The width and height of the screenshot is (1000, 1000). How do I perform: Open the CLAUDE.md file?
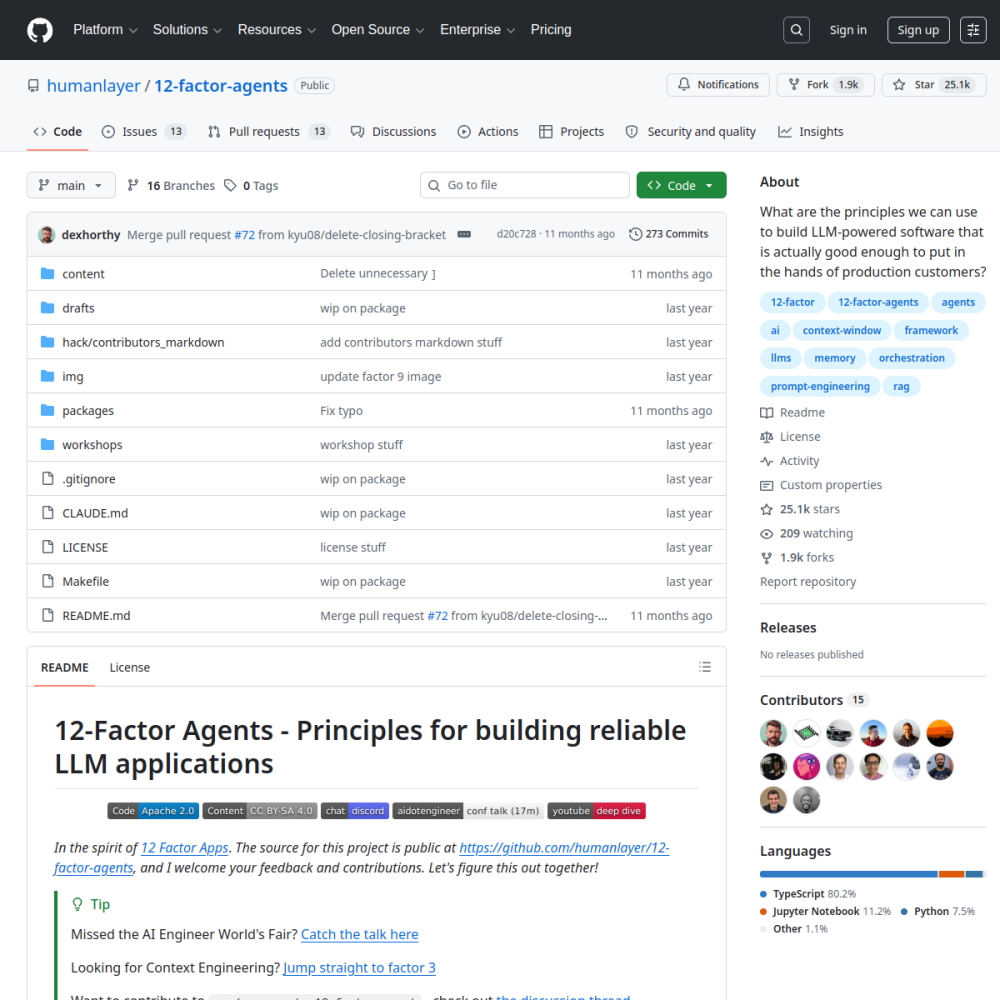click(95, 513)
